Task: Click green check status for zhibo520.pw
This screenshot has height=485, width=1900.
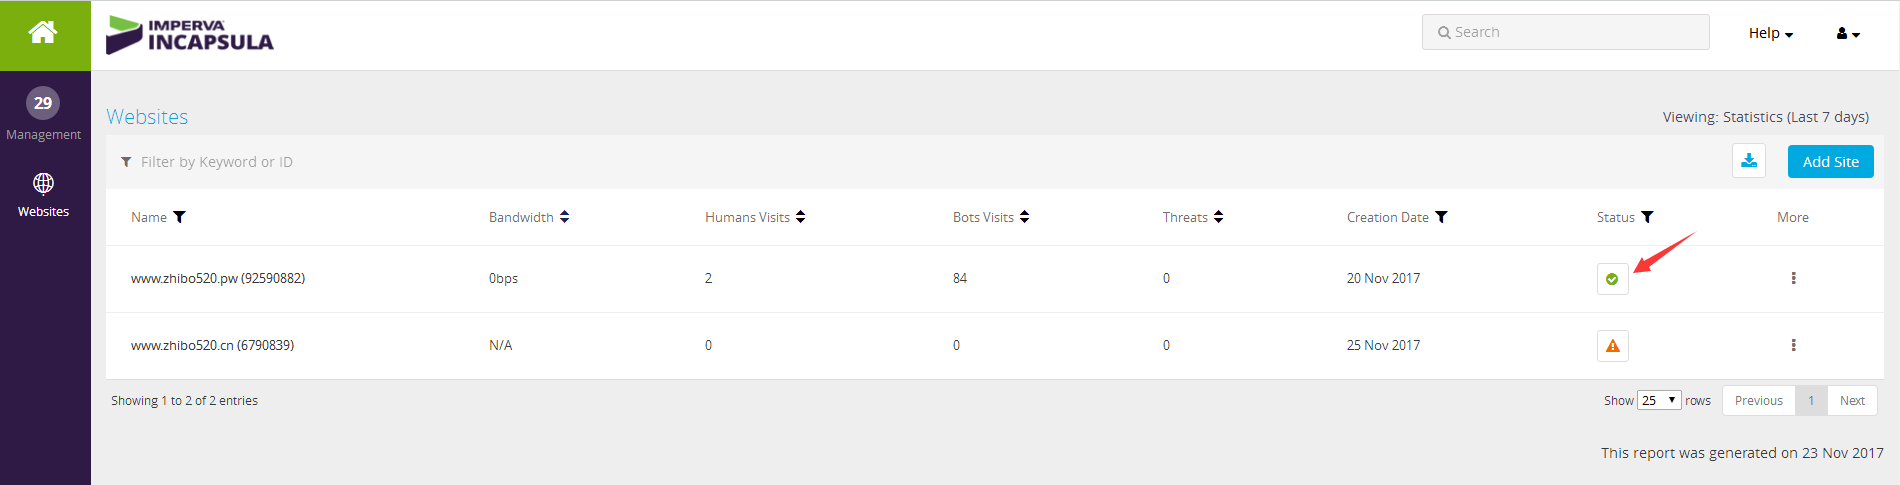Action: pyautogui.click(x=1612, y=279)
